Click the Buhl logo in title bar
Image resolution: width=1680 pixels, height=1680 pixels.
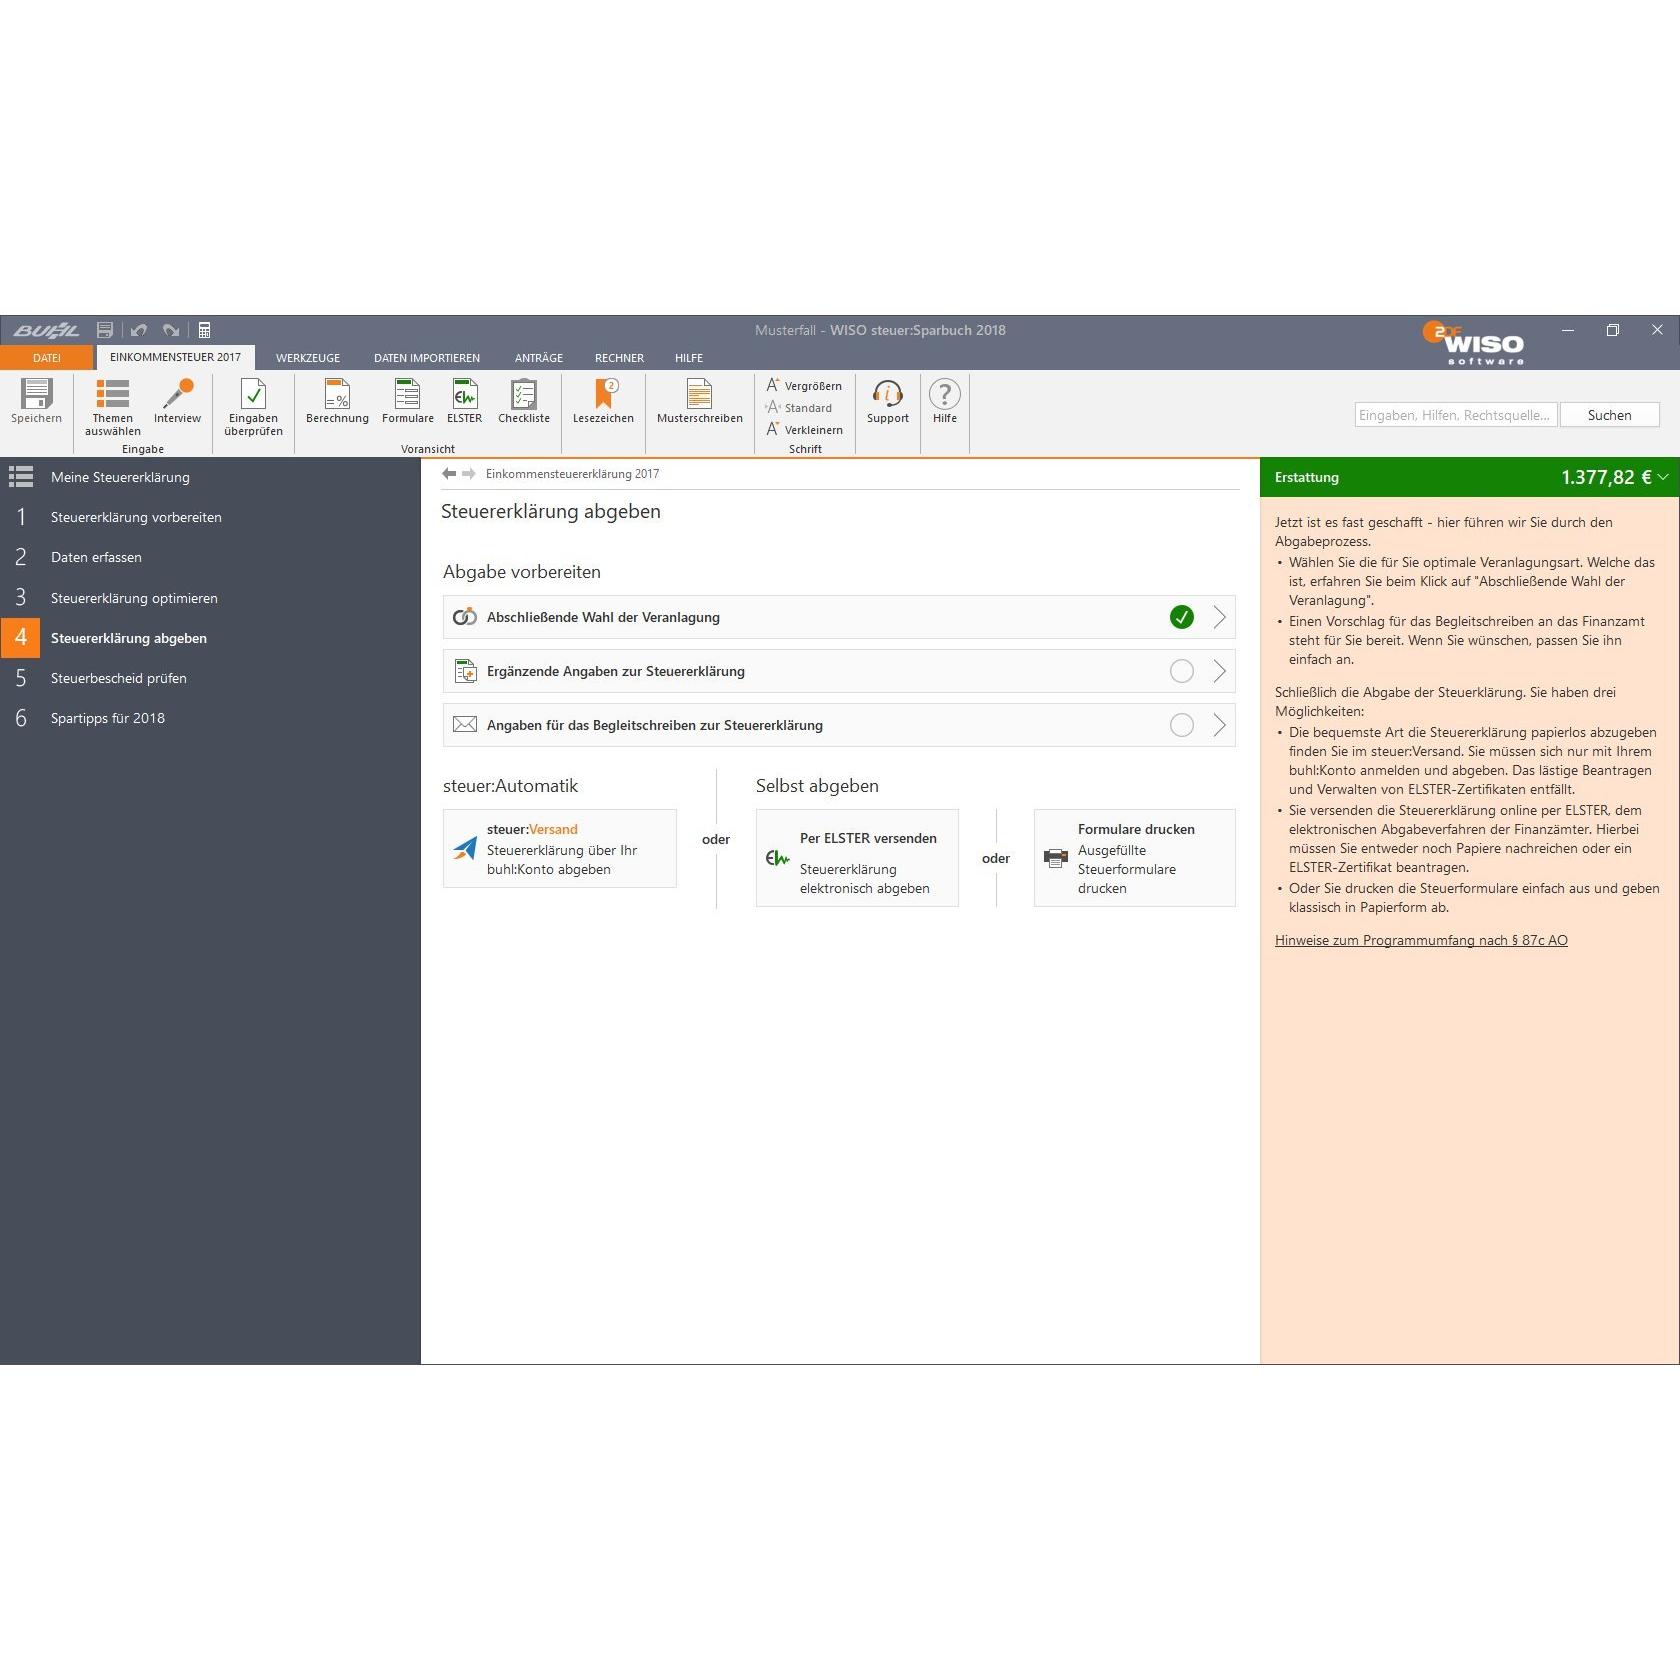click(46, 330)
